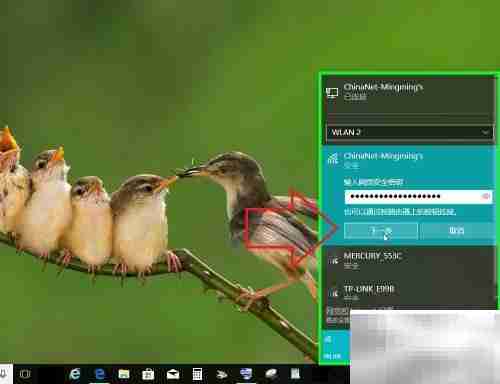Viewport: 500px width, 384px height.
Task: Launch the Calculator taskbar icon
Action: point(197,374)
